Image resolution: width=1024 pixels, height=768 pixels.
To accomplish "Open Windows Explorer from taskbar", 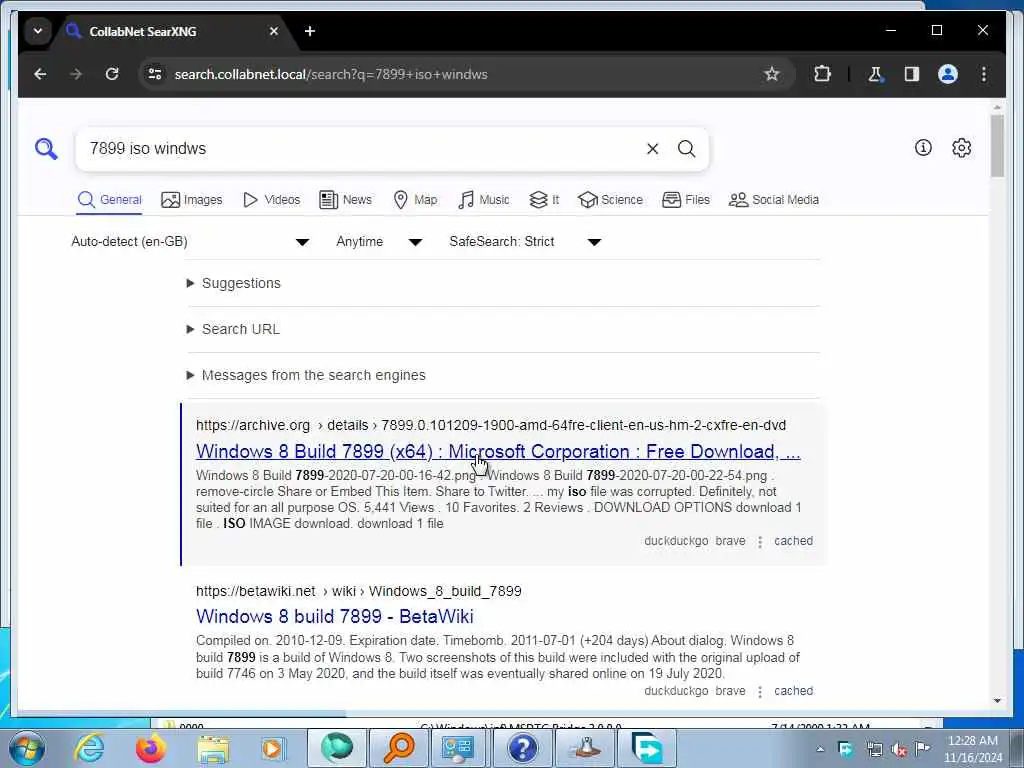I will (213, 748).
